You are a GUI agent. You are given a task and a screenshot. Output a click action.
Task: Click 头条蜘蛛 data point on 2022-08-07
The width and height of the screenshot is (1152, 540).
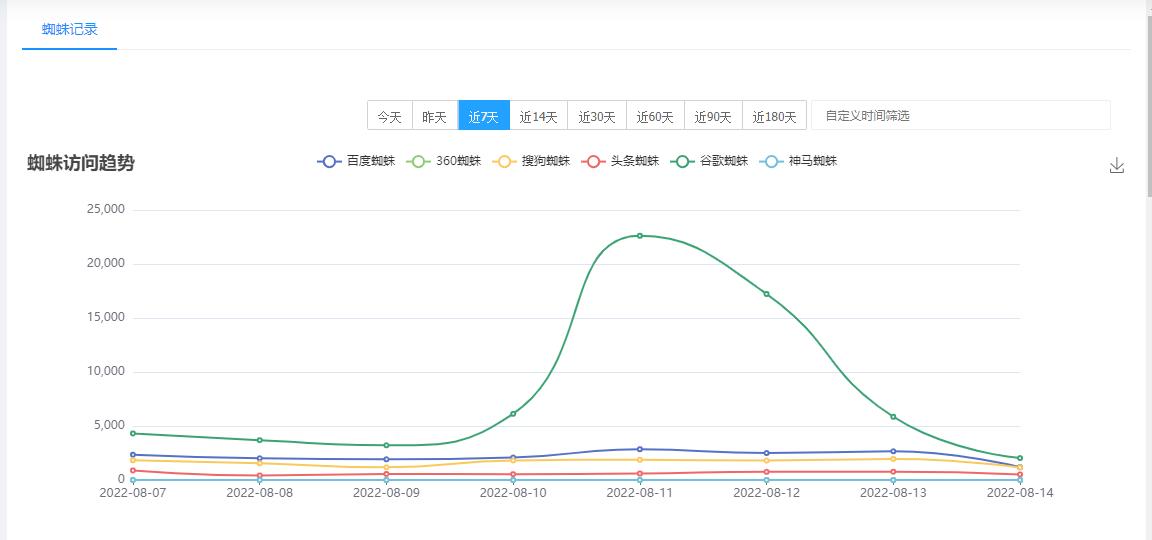[x=133, y=470]
